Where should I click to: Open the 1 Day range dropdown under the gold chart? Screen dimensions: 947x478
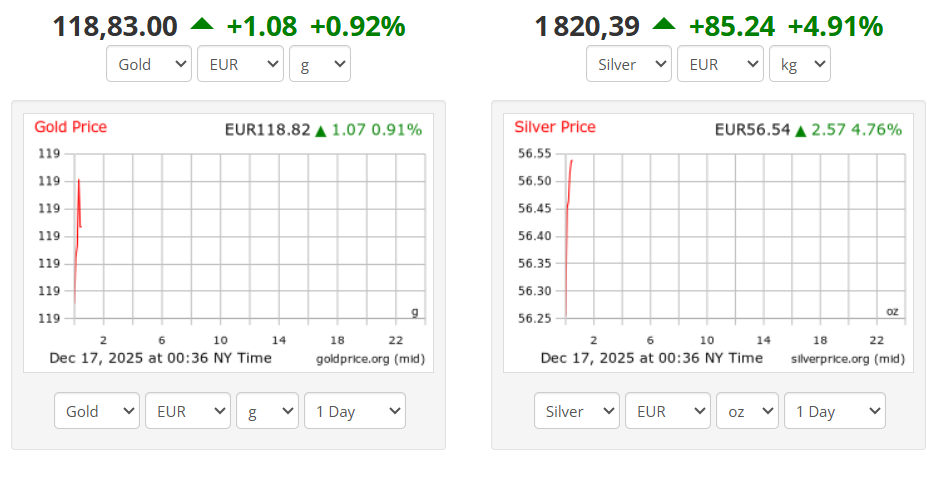coord(354,411)
